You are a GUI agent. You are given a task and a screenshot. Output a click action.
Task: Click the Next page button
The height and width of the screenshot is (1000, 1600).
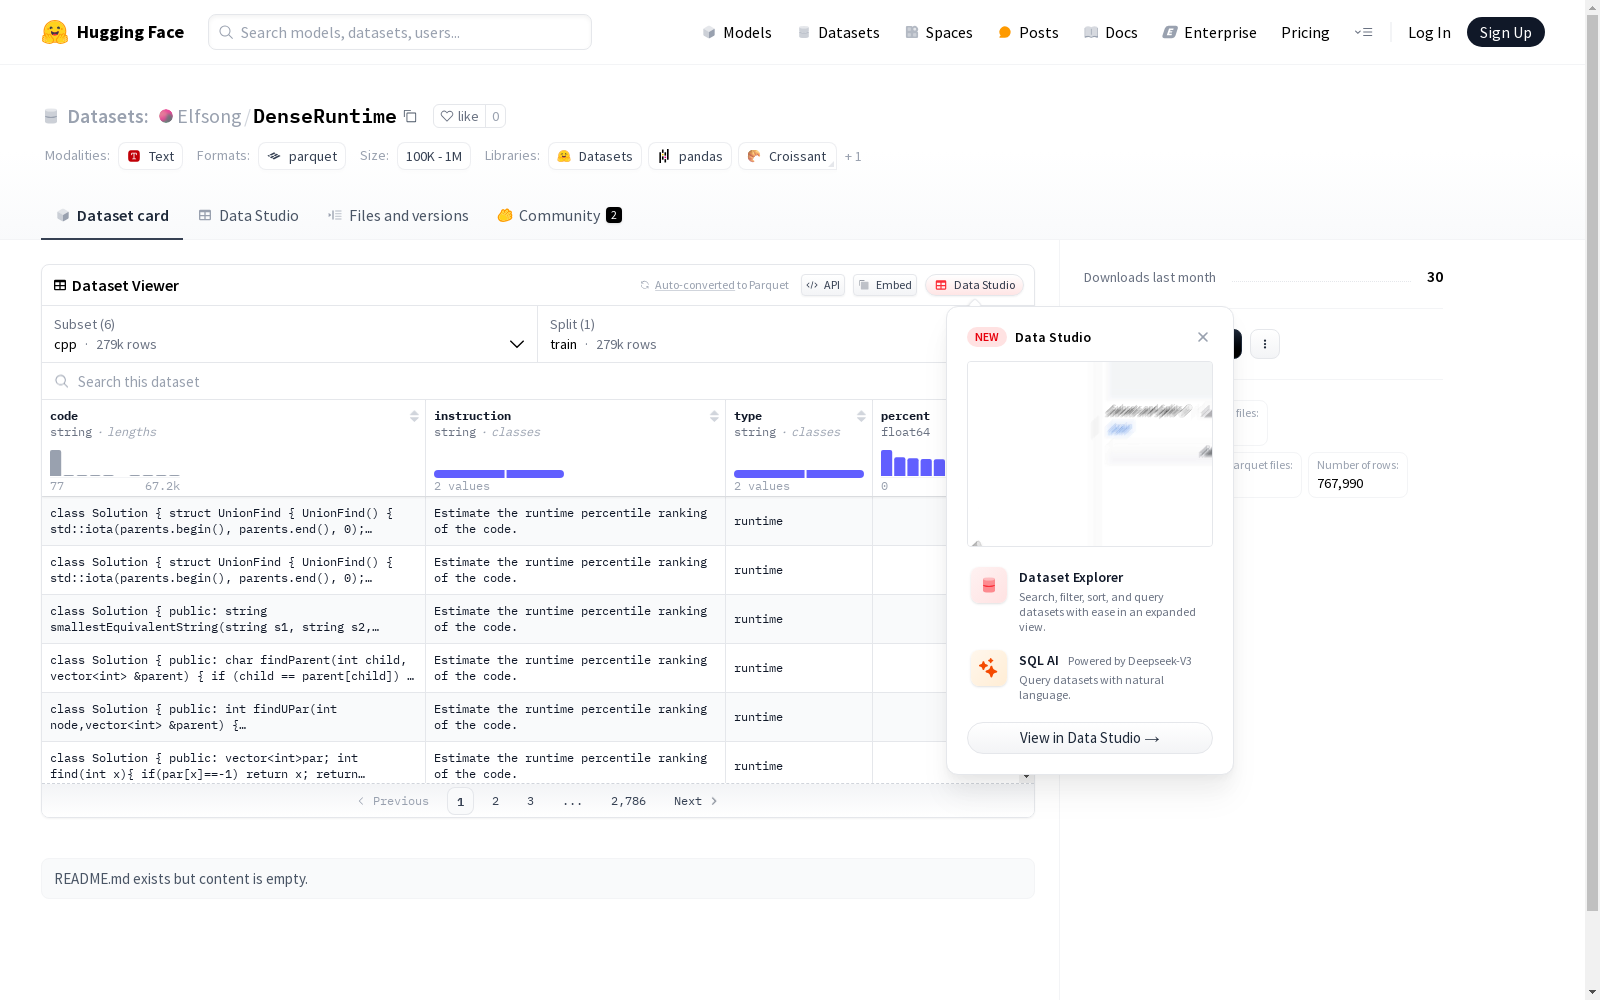[695, 801]
